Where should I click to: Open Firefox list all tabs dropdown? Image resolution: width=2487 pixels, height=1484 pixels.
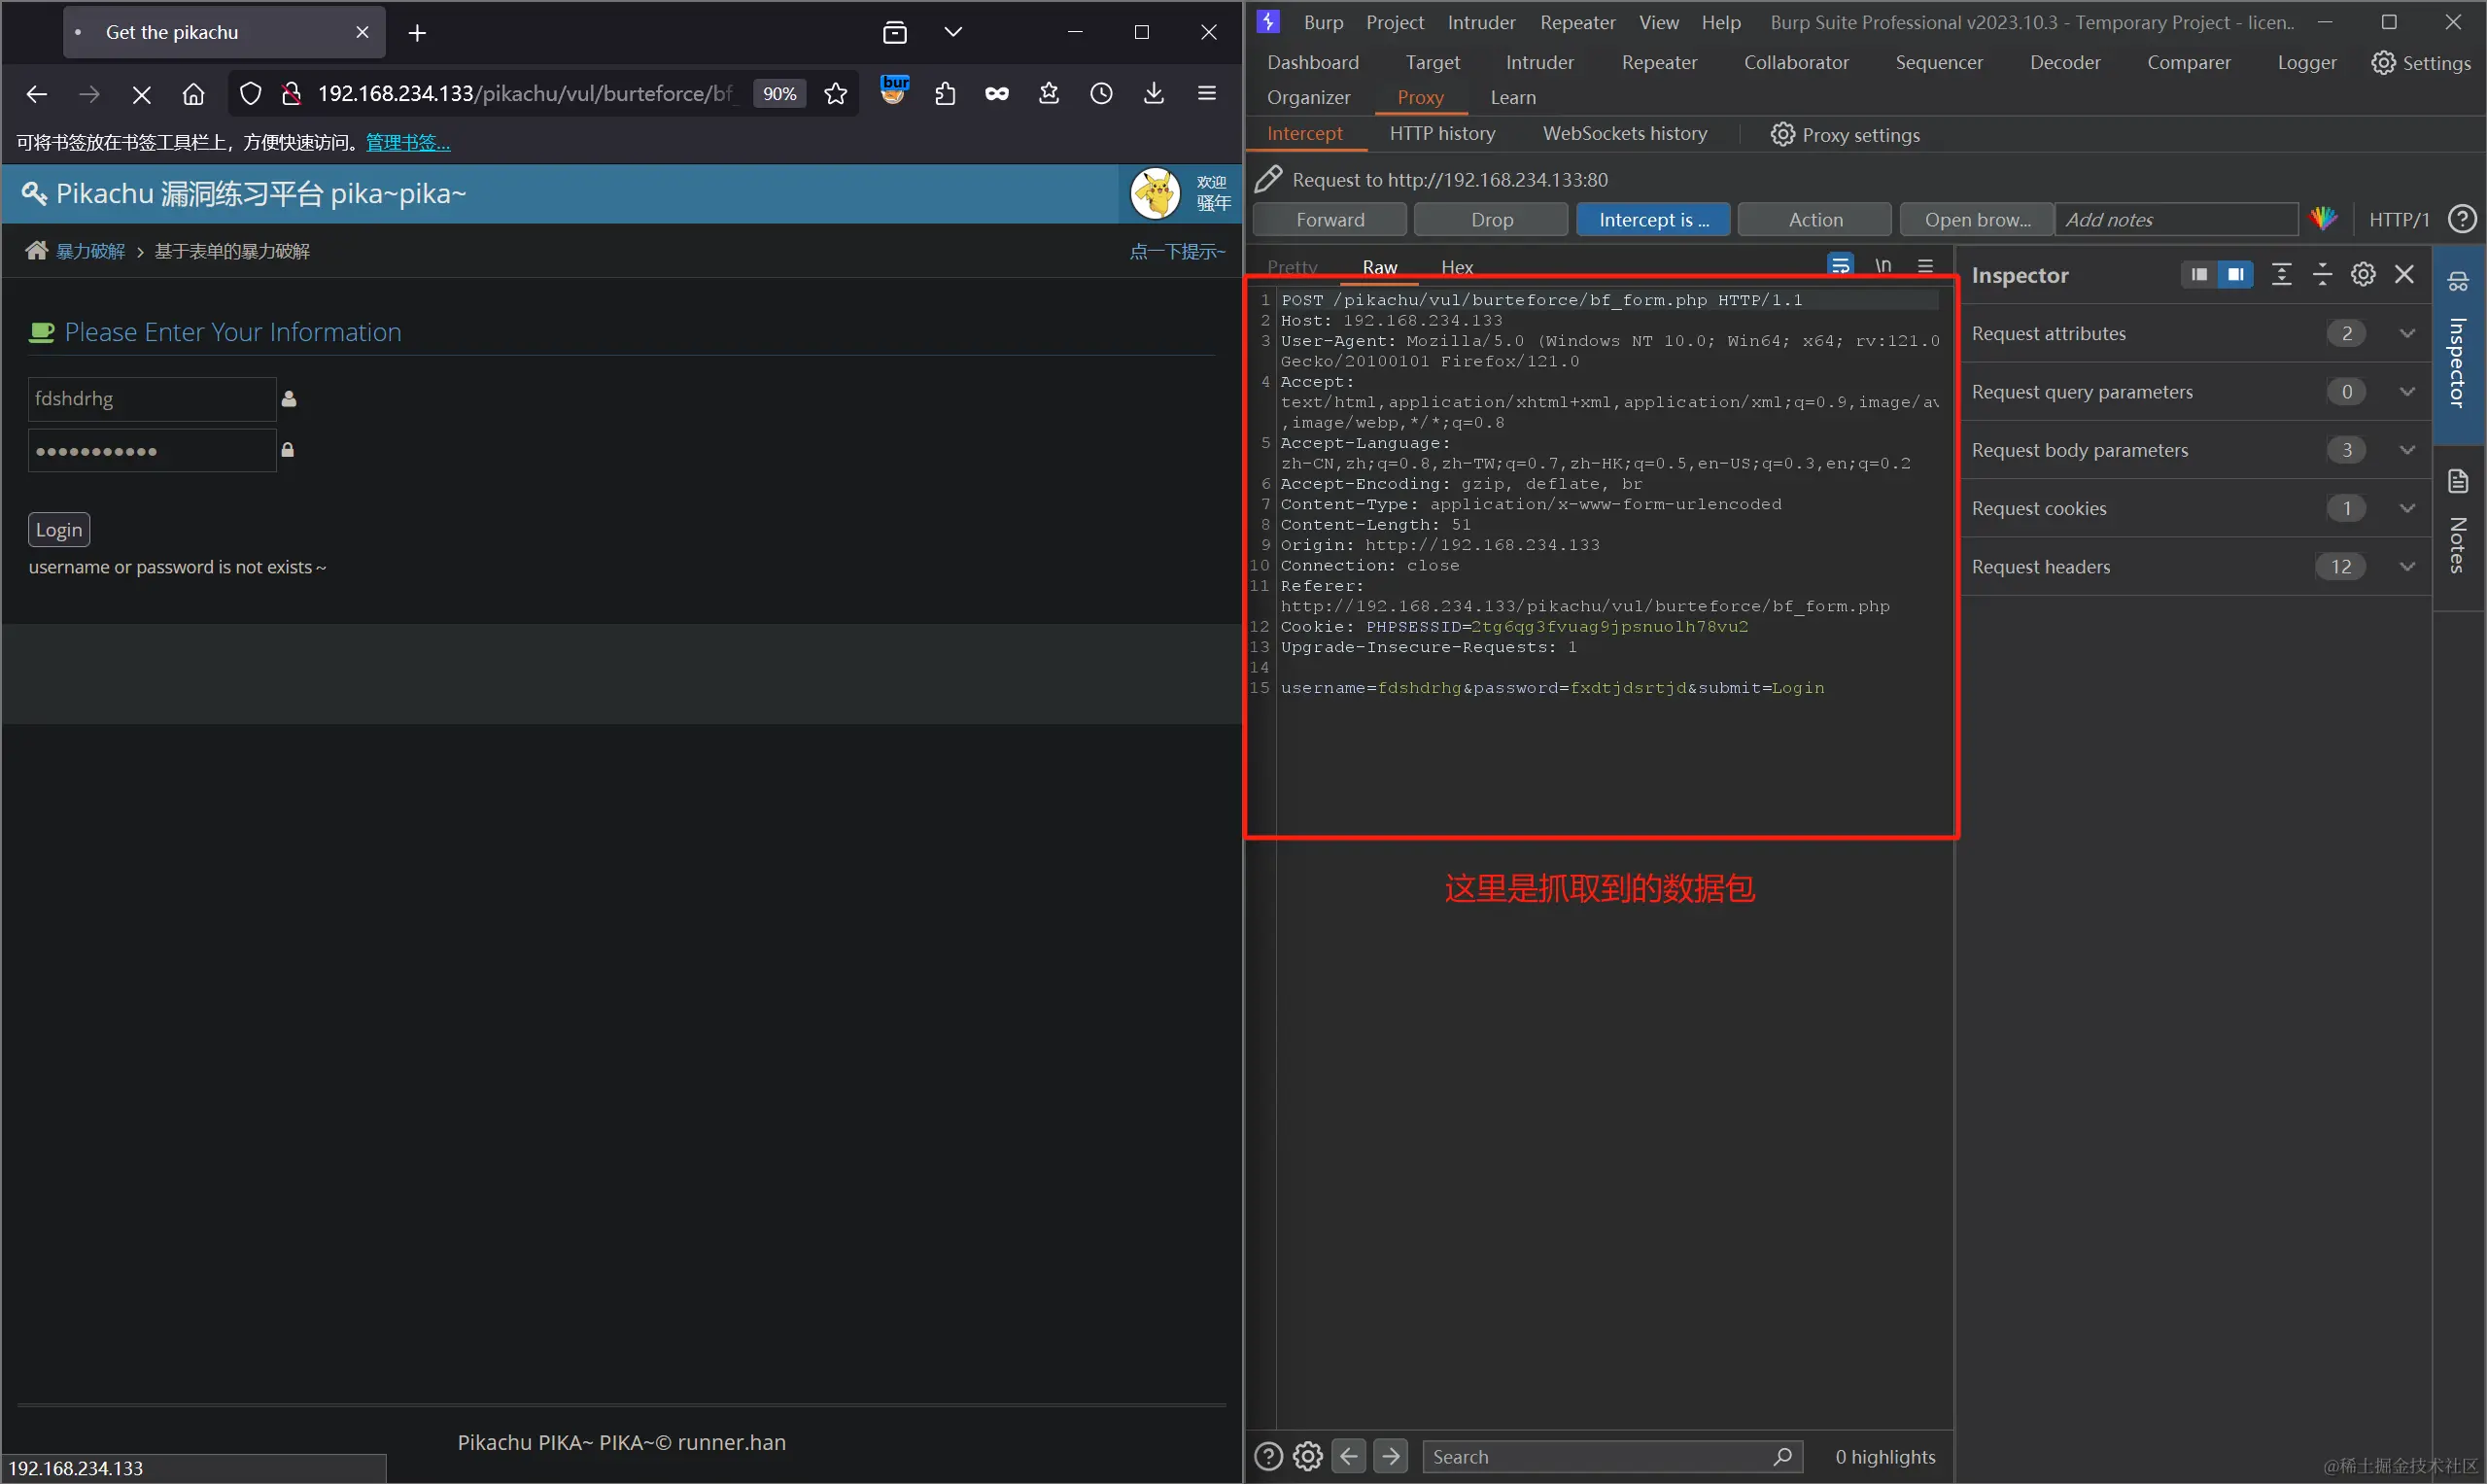[x=953, y=33]
